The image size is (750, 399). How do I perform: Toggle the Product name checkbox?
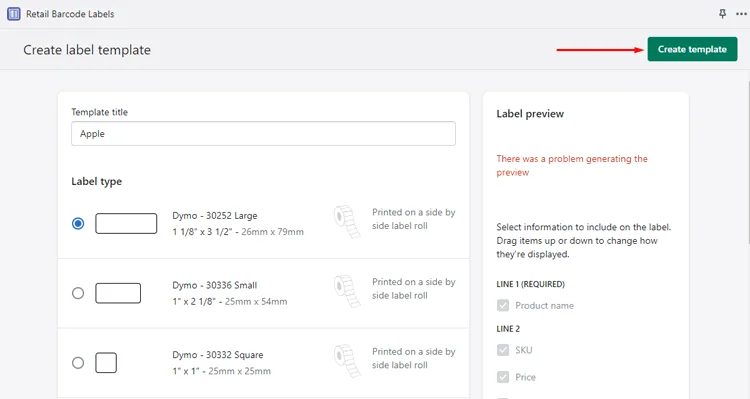coord(503,305)
